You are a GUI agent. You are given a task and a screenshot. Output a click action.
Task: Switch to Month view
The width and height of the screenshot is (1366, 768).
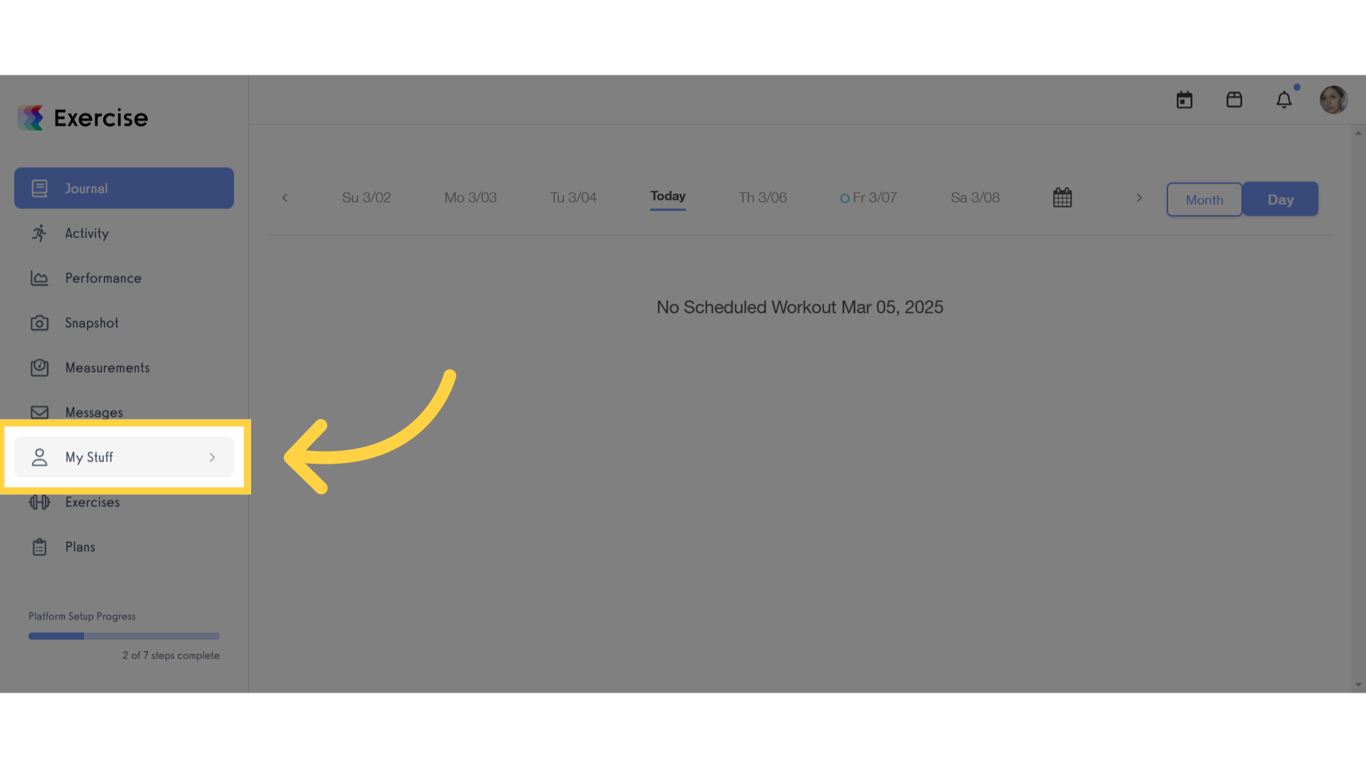[1204, 199]
